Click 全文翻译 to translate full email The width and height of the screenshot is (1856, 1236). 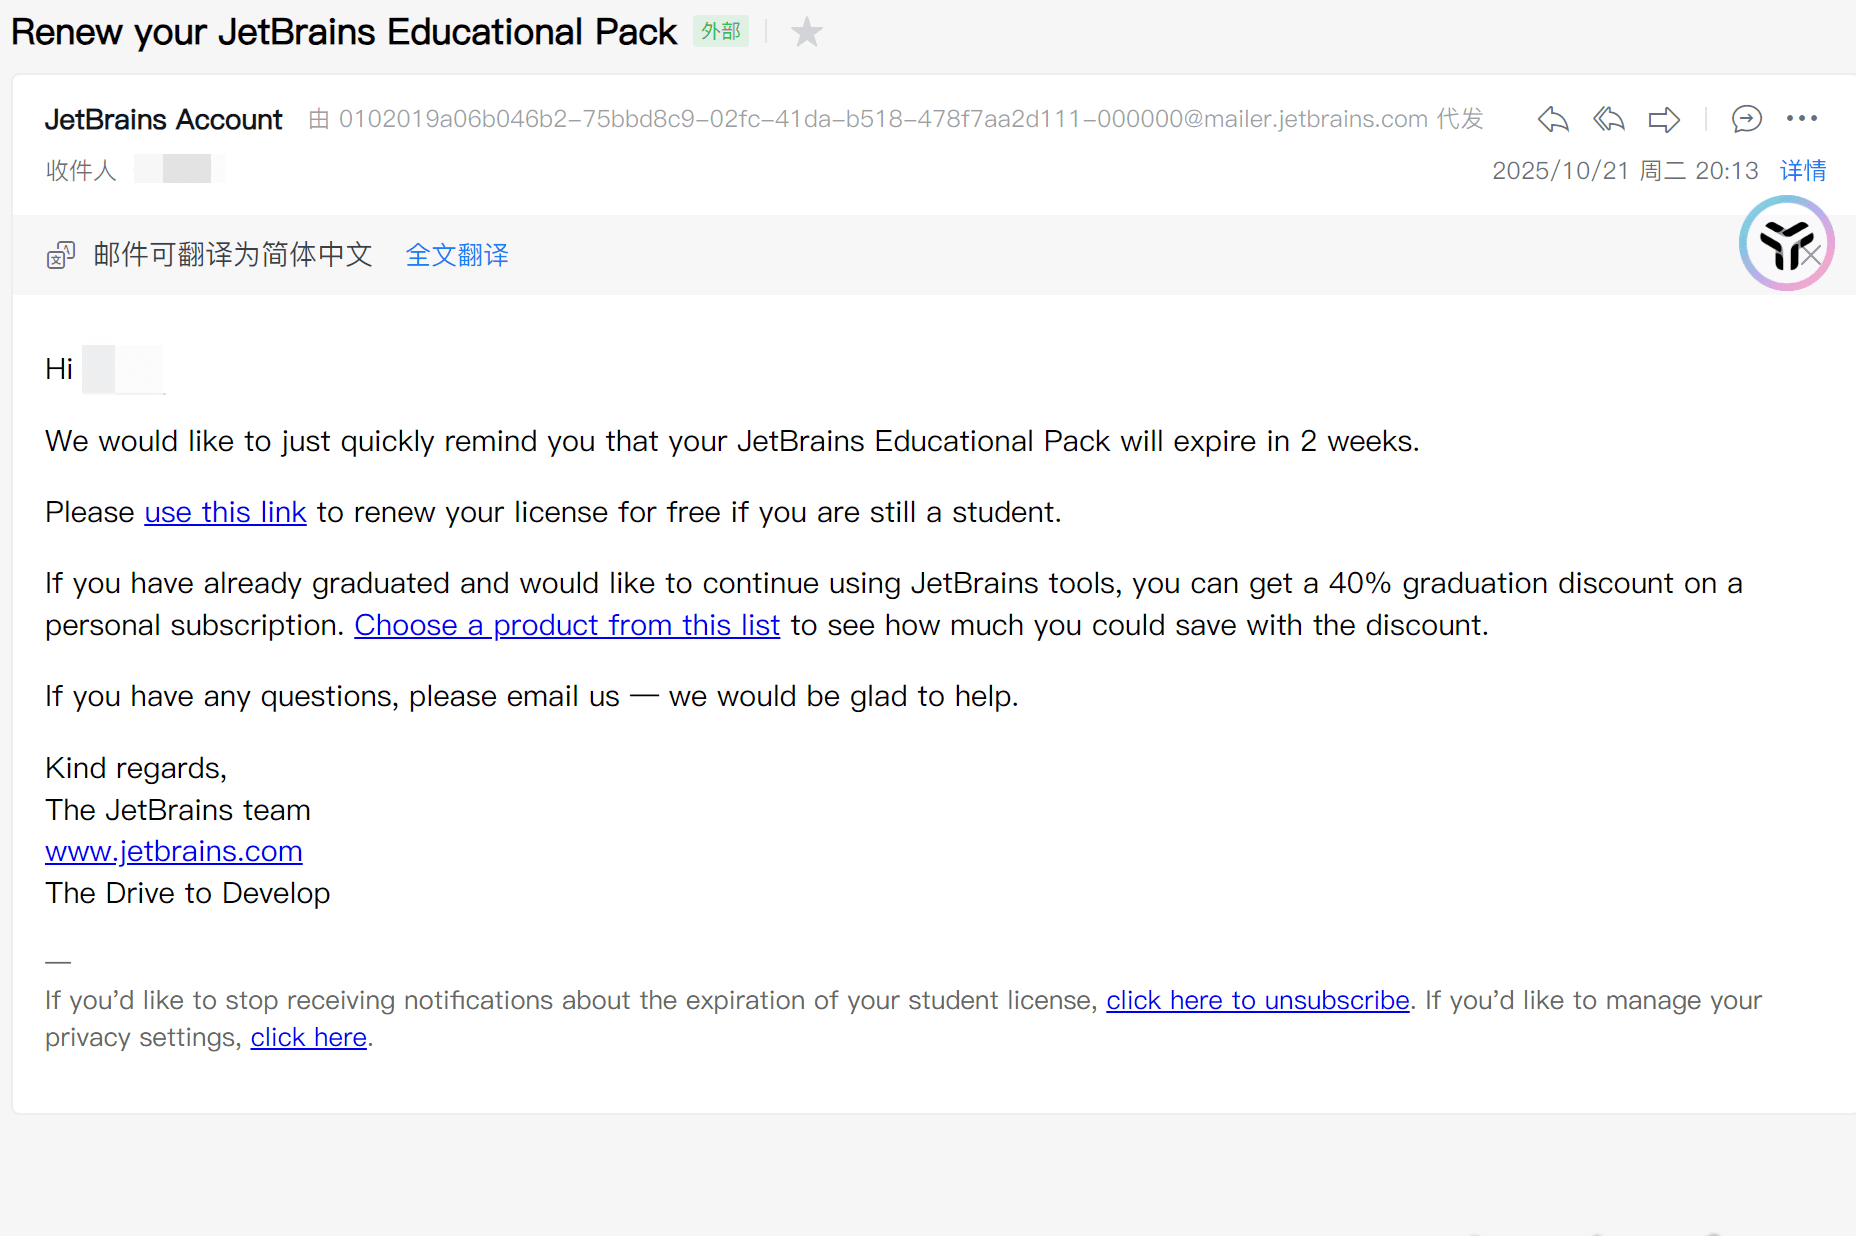[457, 256]
